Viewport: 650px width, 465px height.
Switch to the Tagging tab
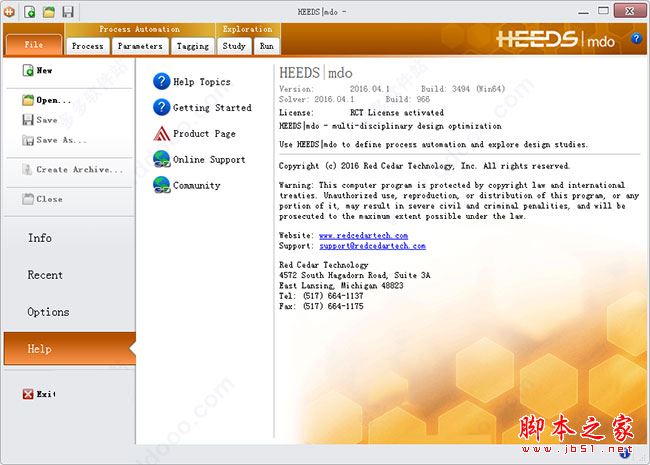(x=193, y=46)
